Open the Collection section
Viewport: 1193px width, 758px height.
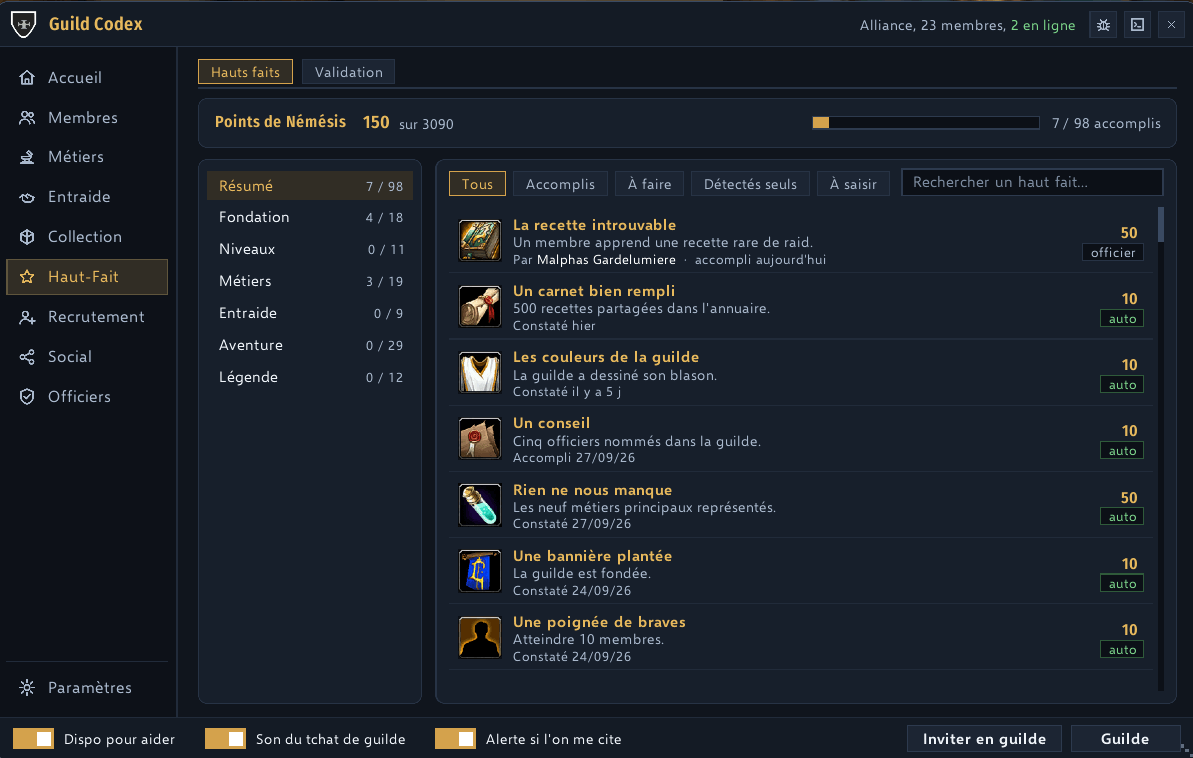click(x=87, y=237)
